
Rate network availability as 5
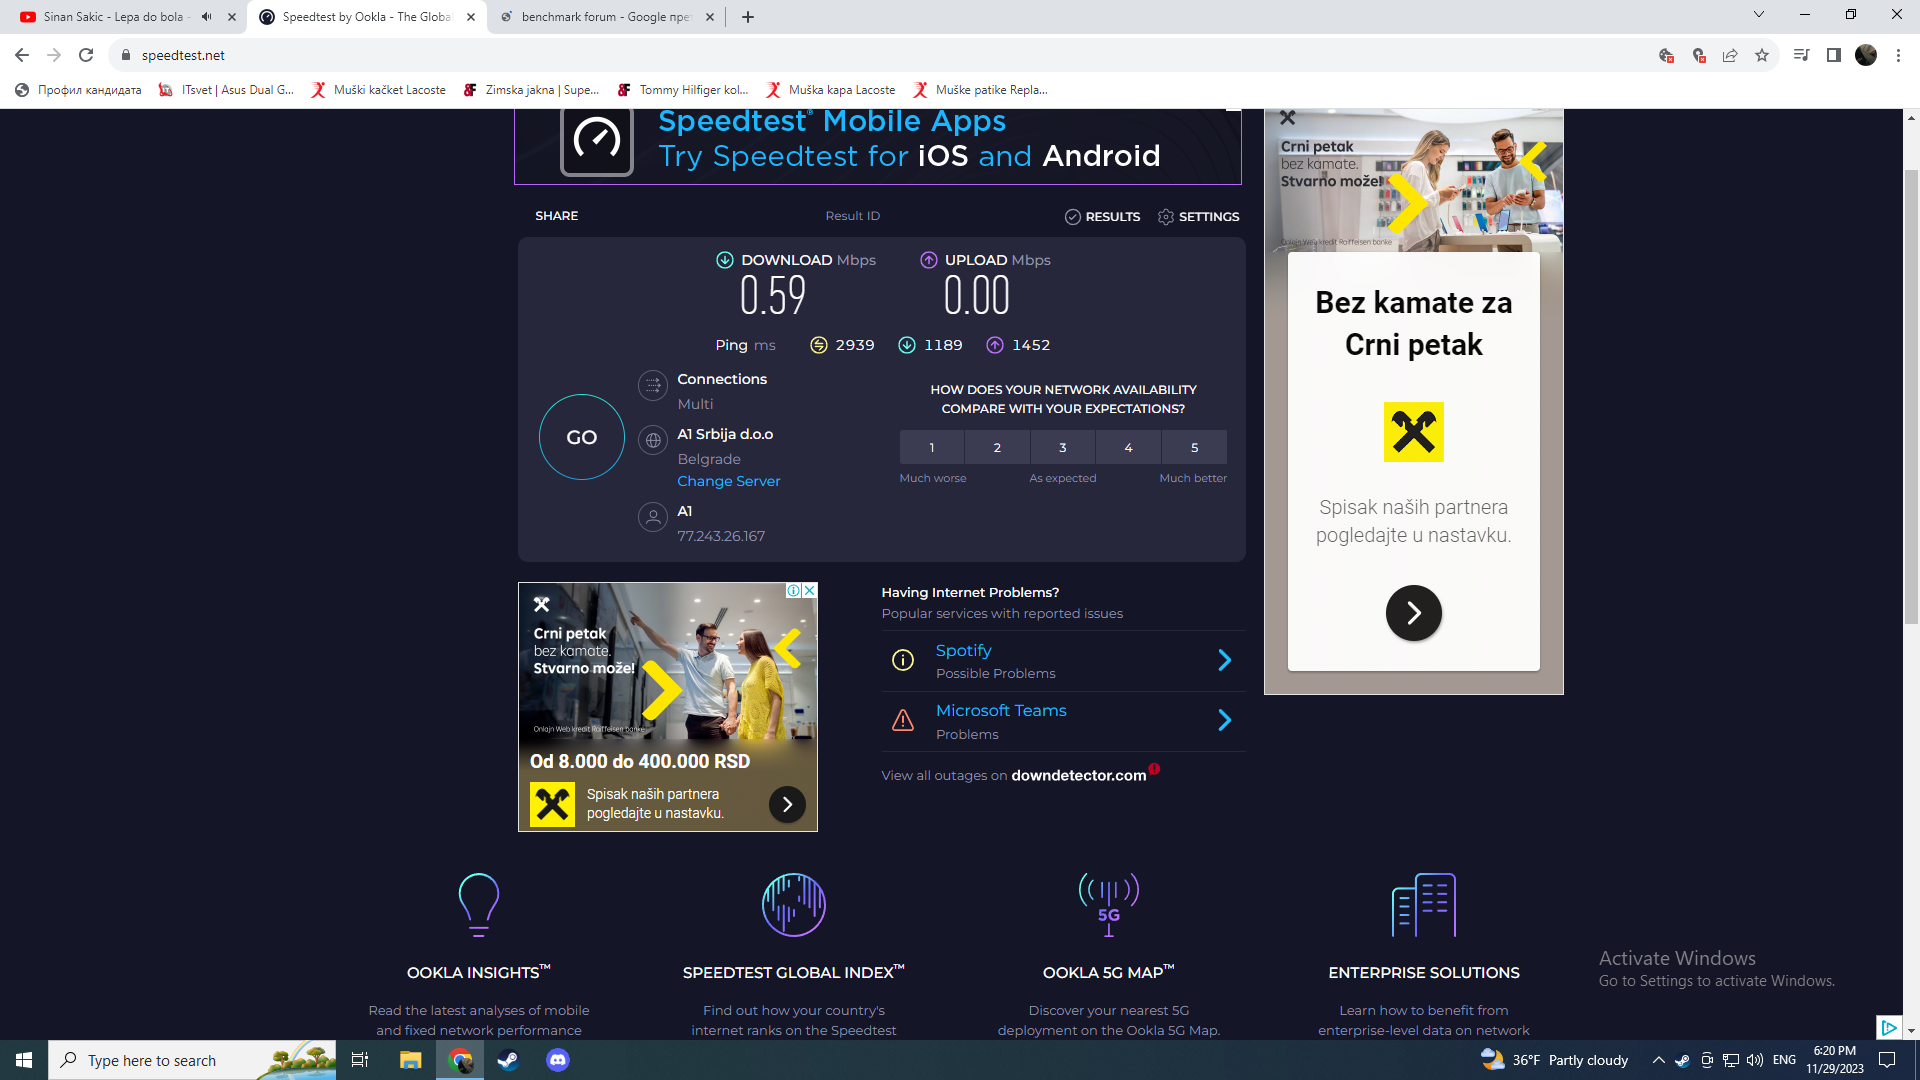tap(1194, 447)
